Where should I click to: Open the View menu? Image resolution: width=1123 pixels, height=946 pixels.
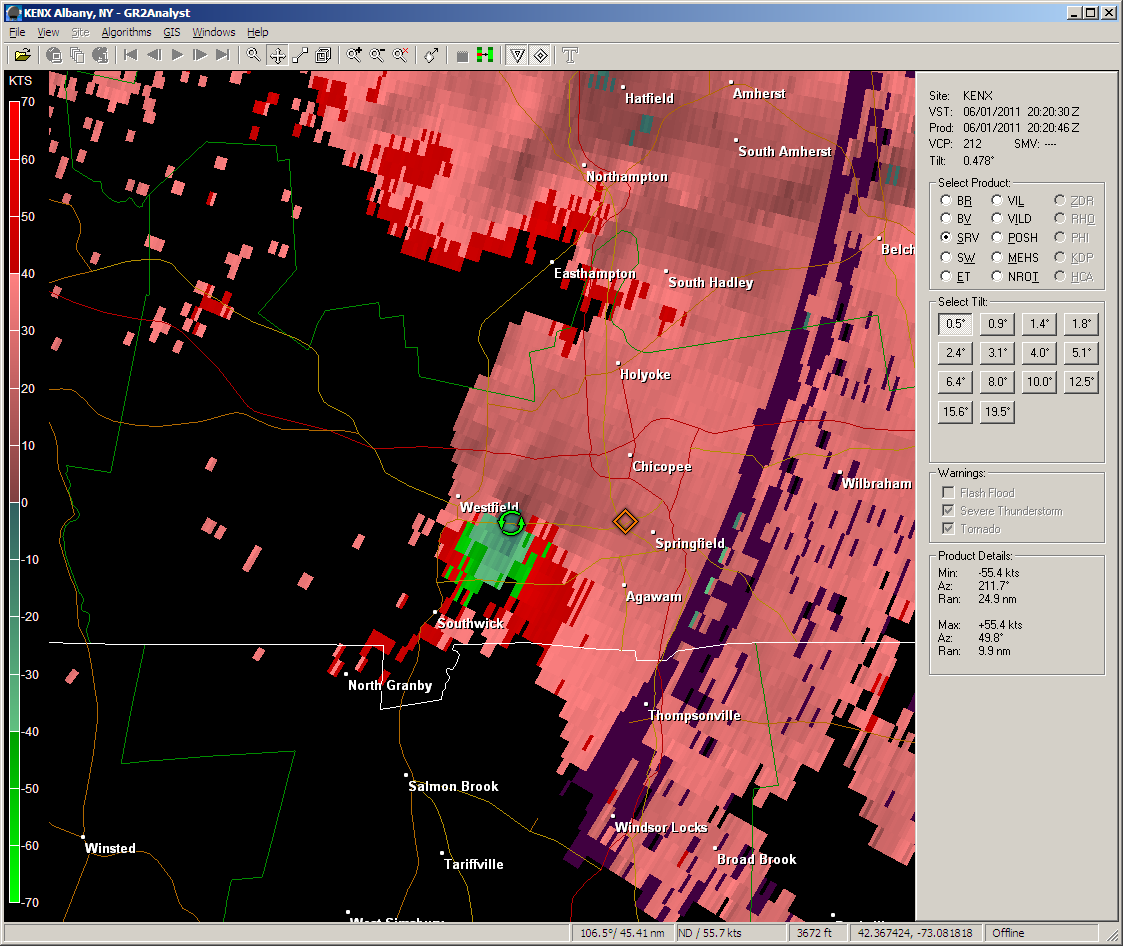point(48,32)
